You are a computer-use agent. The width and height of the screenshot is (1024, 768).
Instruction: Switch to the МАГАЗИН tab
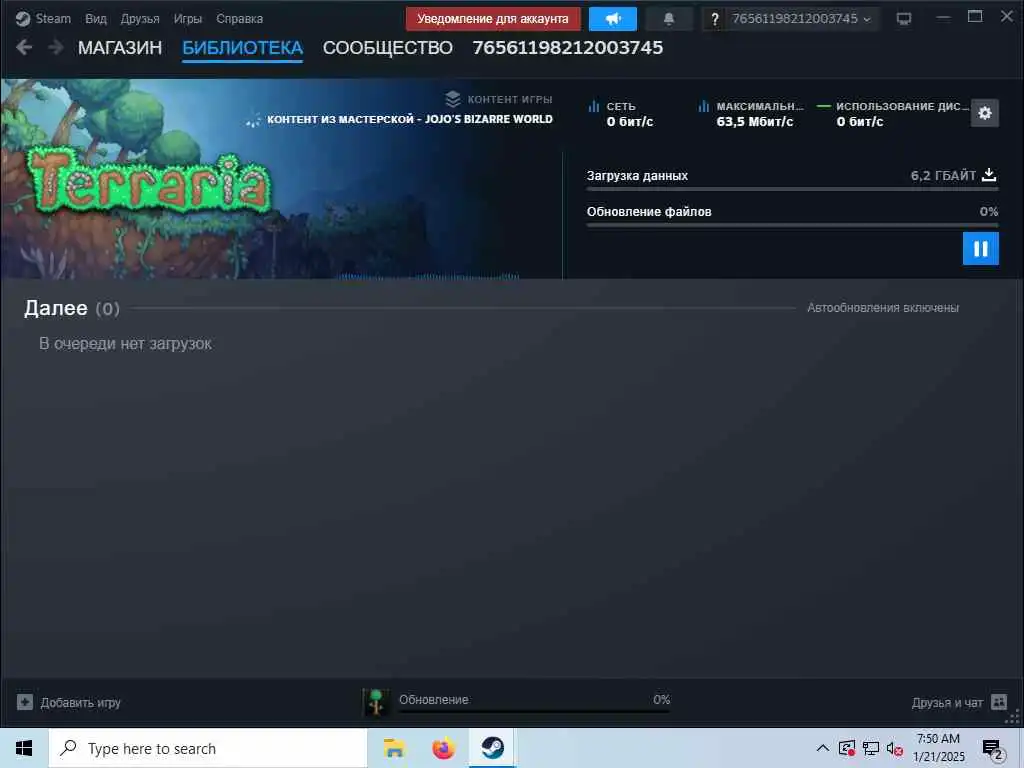click(120, 48)
